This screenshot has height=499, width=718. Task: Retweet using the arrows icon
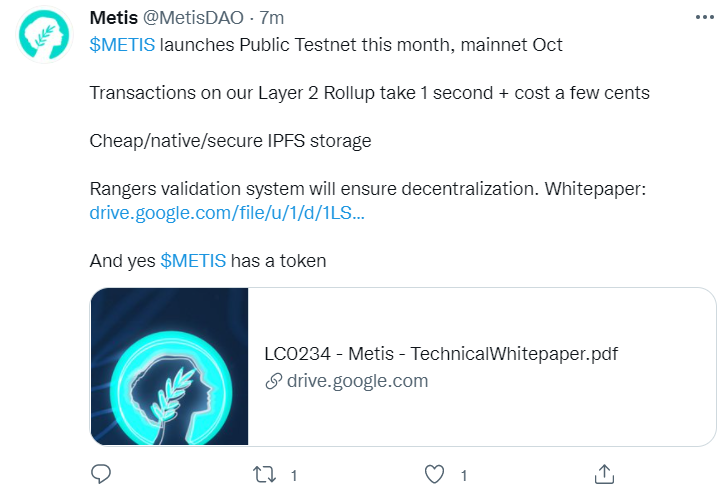click(x=265, y=475)
